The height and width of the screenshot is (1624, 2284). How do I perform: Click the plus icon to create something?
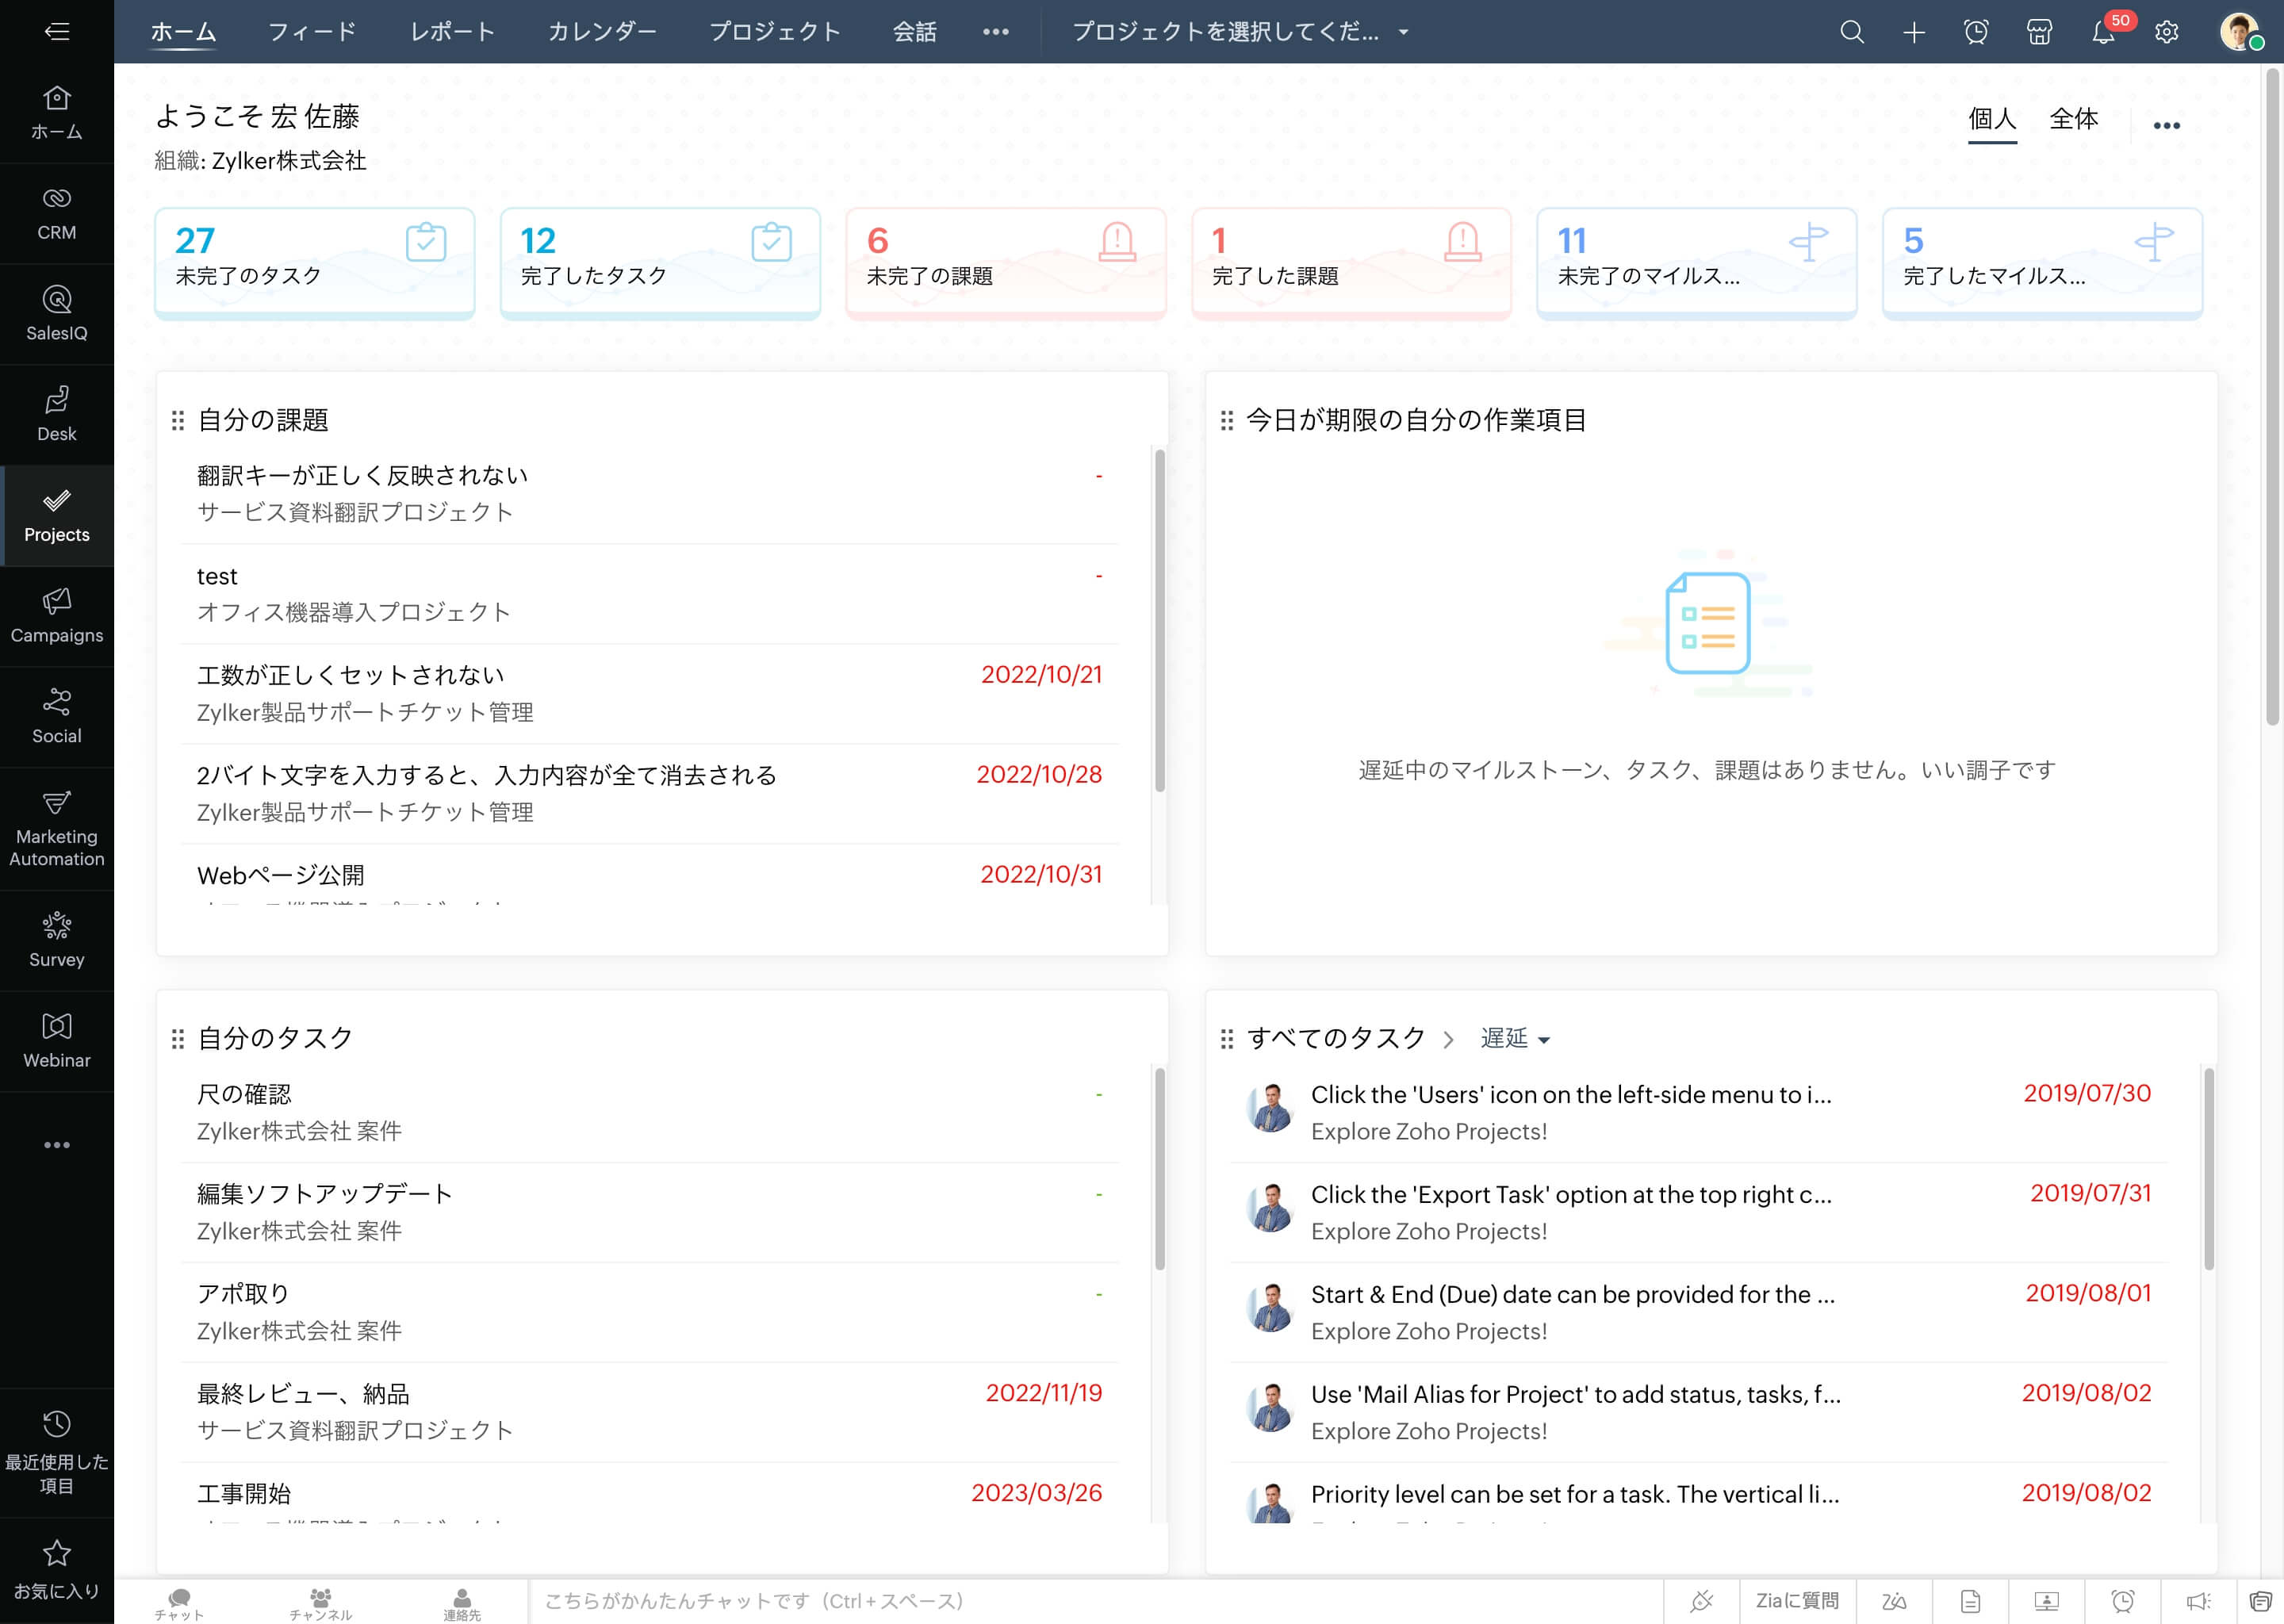(x=1914, y=31)
